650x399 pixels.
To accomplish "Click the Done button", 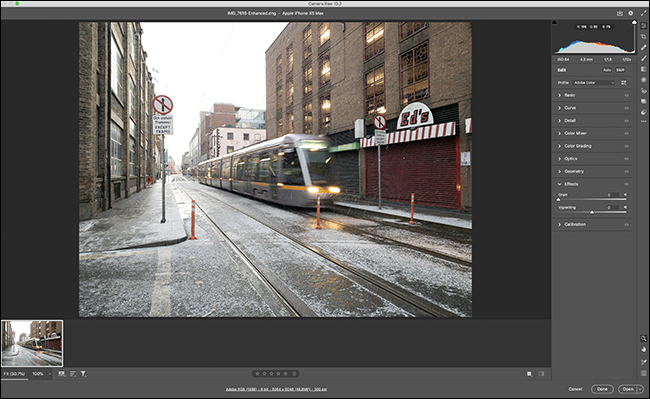I will 602,389.
